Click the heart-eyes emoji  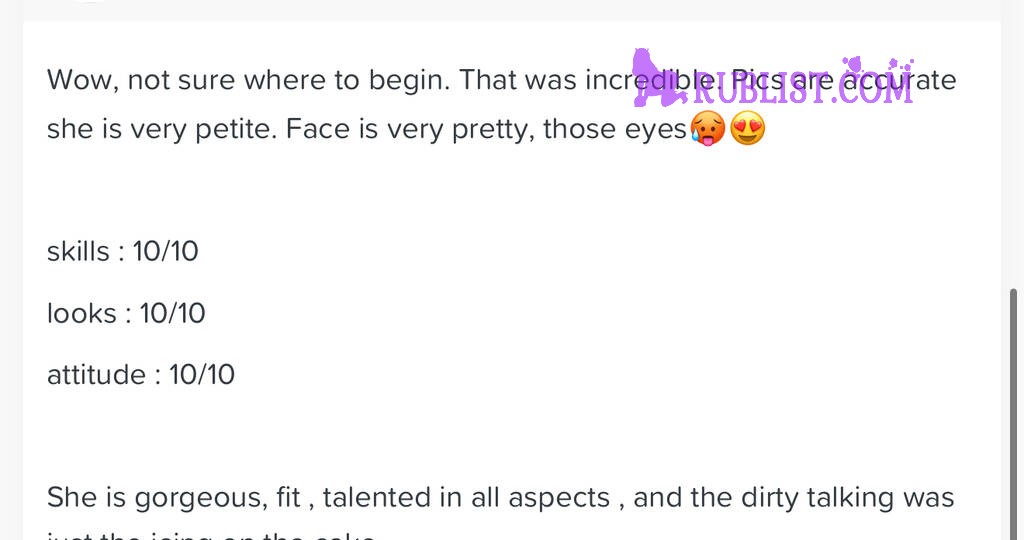(747, 129)
